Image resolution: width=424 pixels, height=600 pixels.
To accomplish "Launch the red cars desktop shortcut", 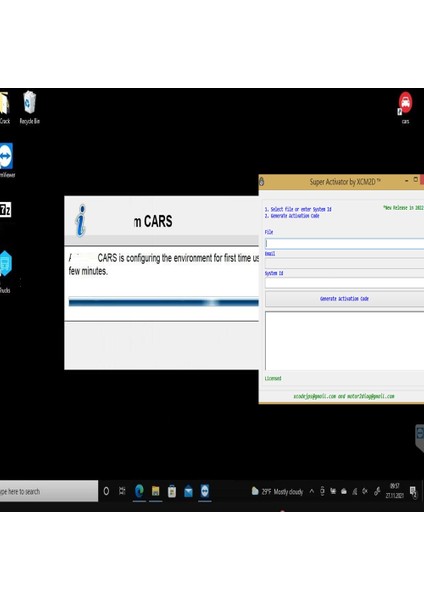I will click(405, 107).
